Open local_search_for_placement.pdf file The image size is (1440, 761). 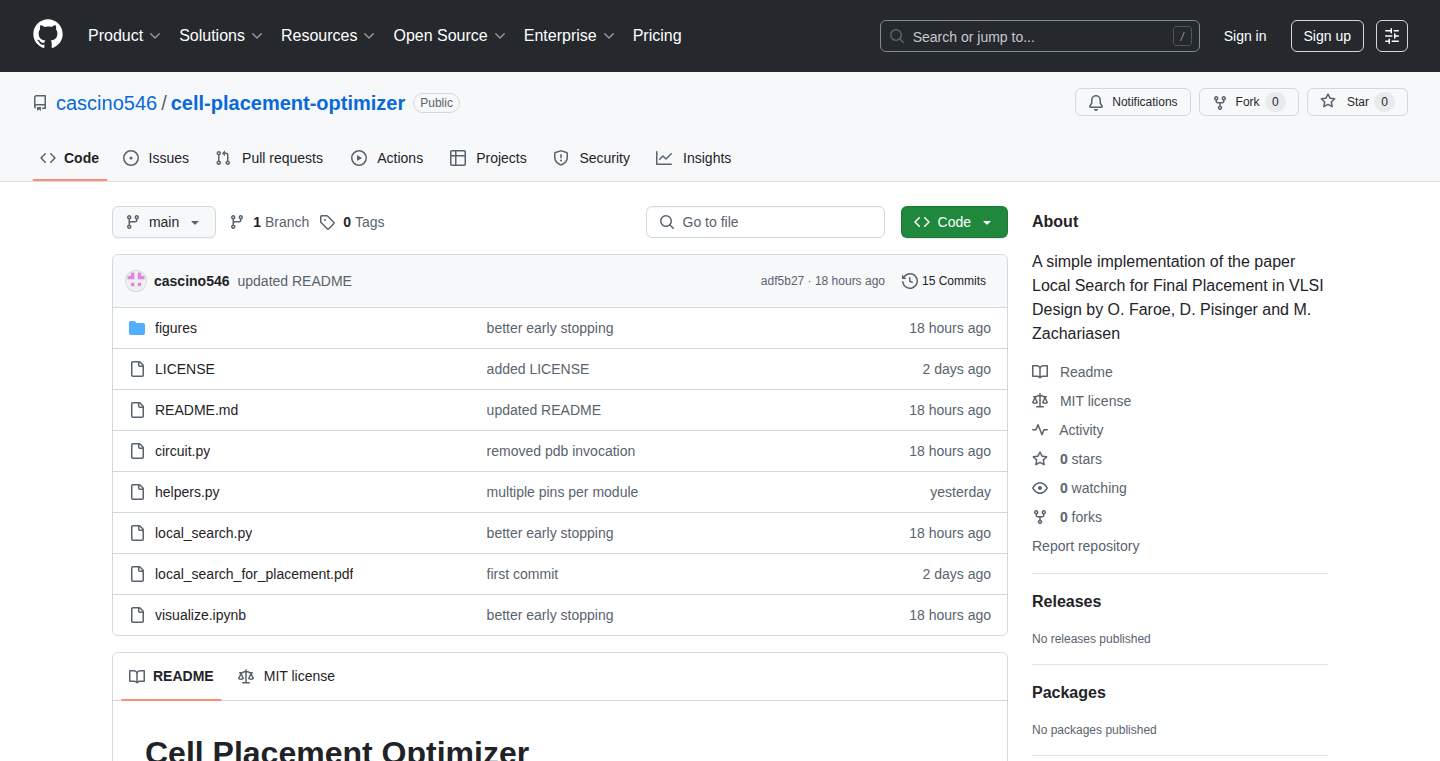pos(254,574)
